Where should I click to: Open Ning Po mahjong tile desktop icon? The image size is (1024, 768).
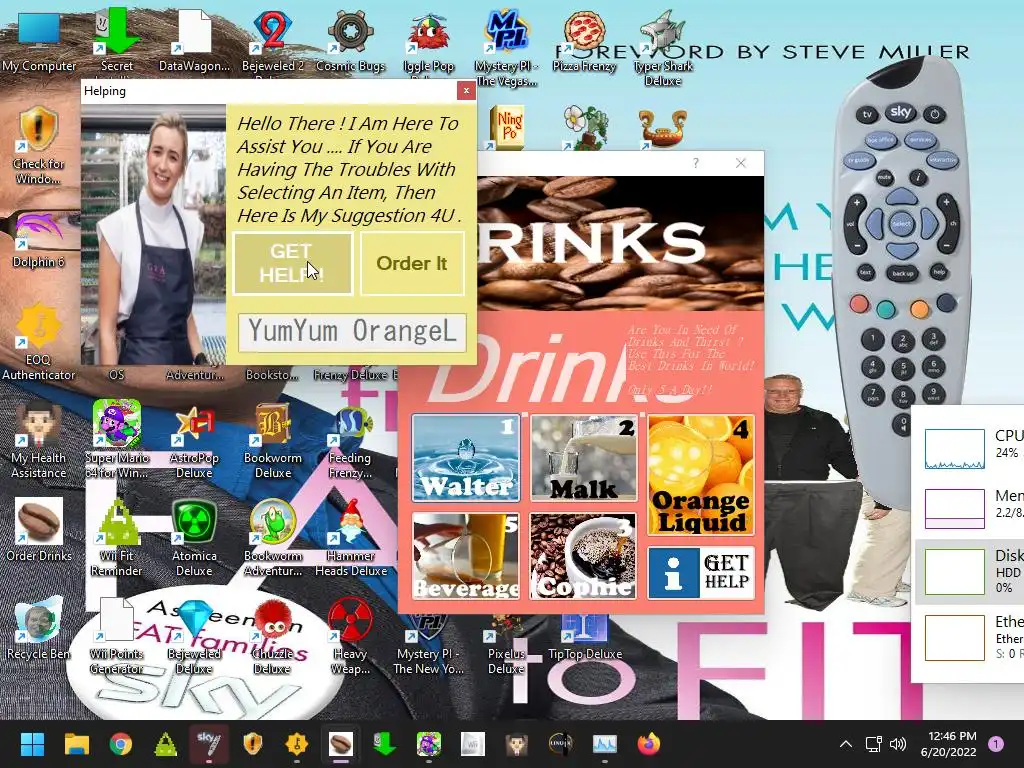[x=507, y=127]
